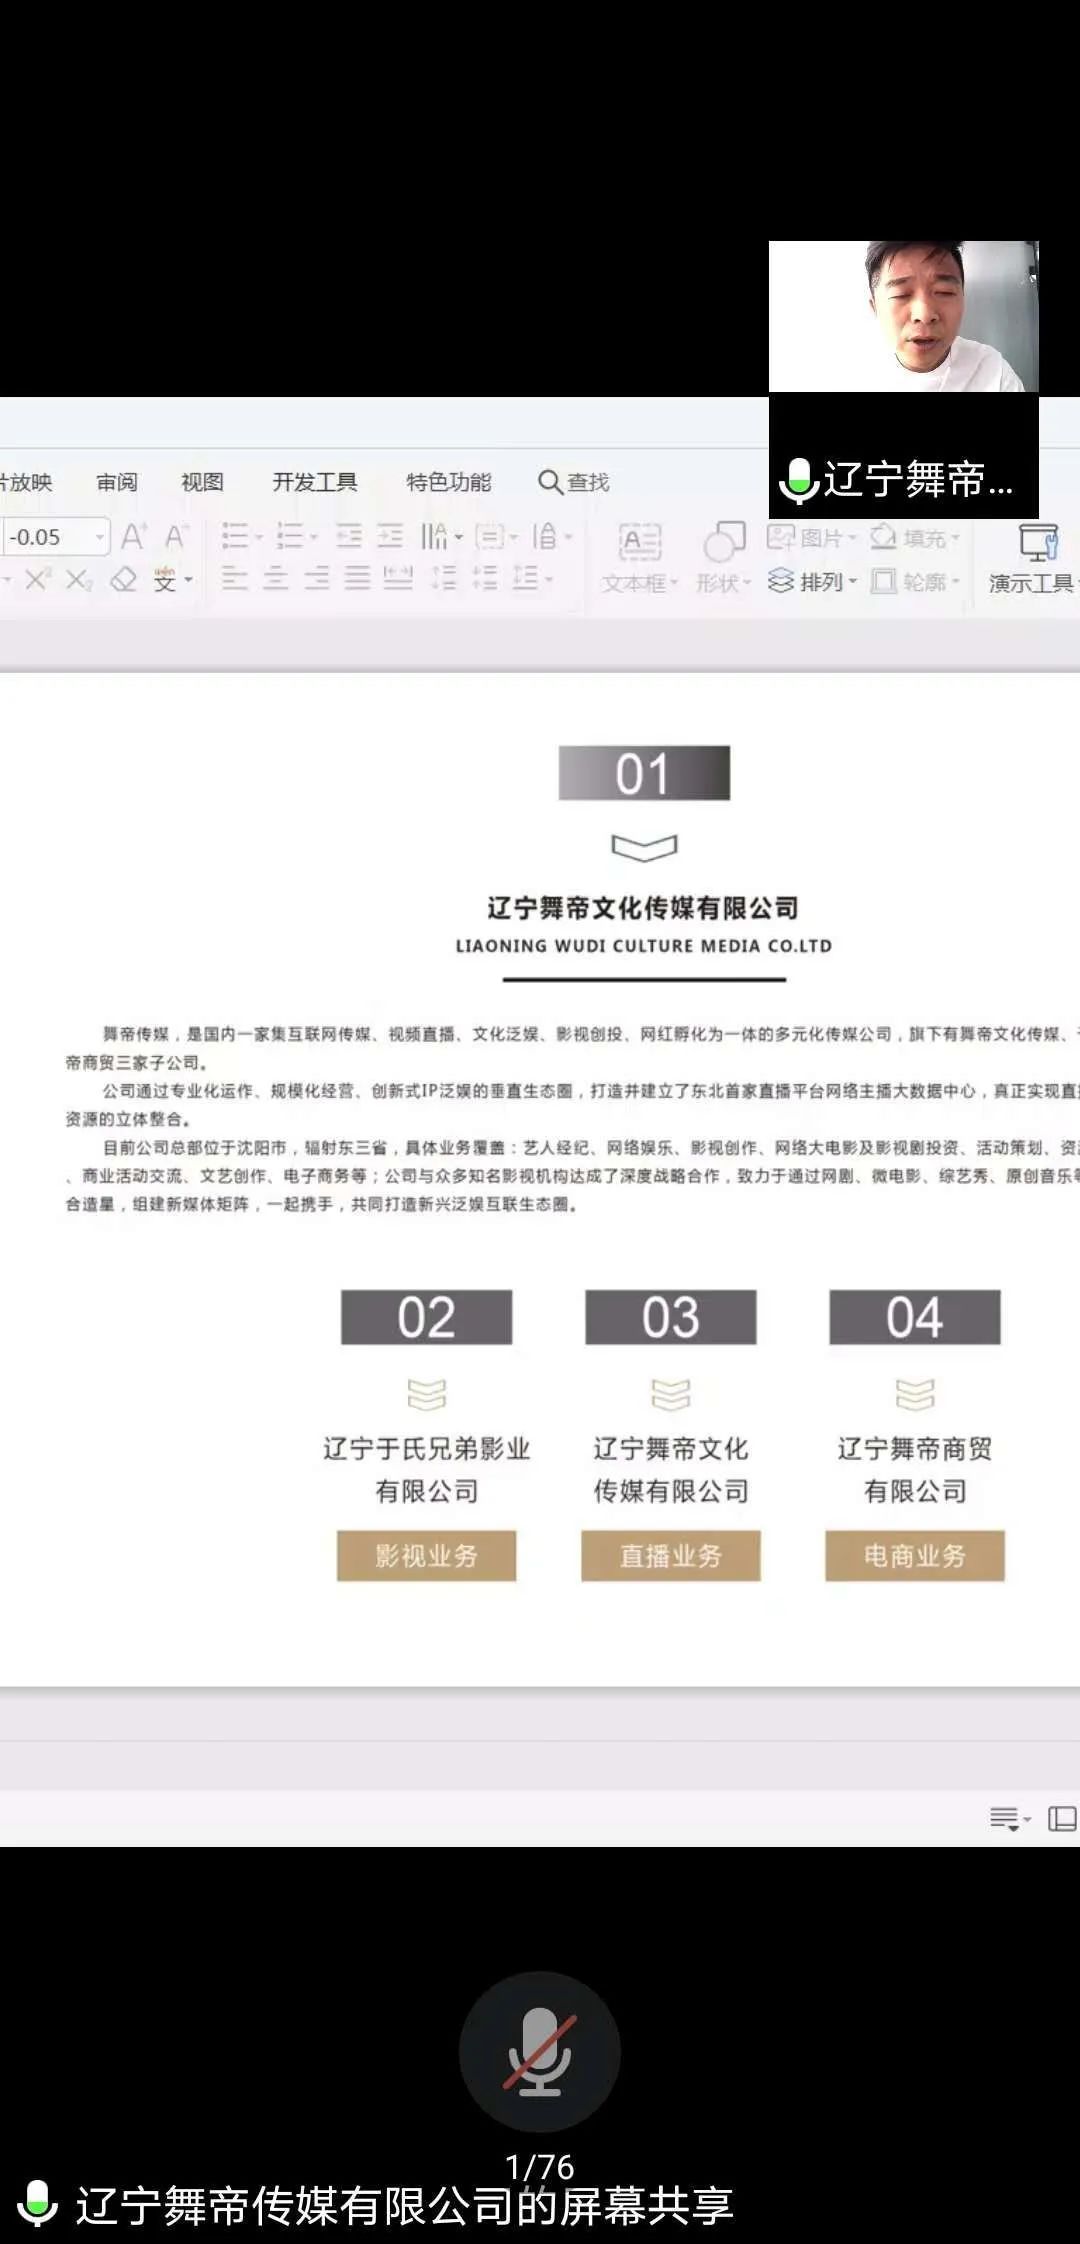Switch to the 视图 tab

(202, 482)
